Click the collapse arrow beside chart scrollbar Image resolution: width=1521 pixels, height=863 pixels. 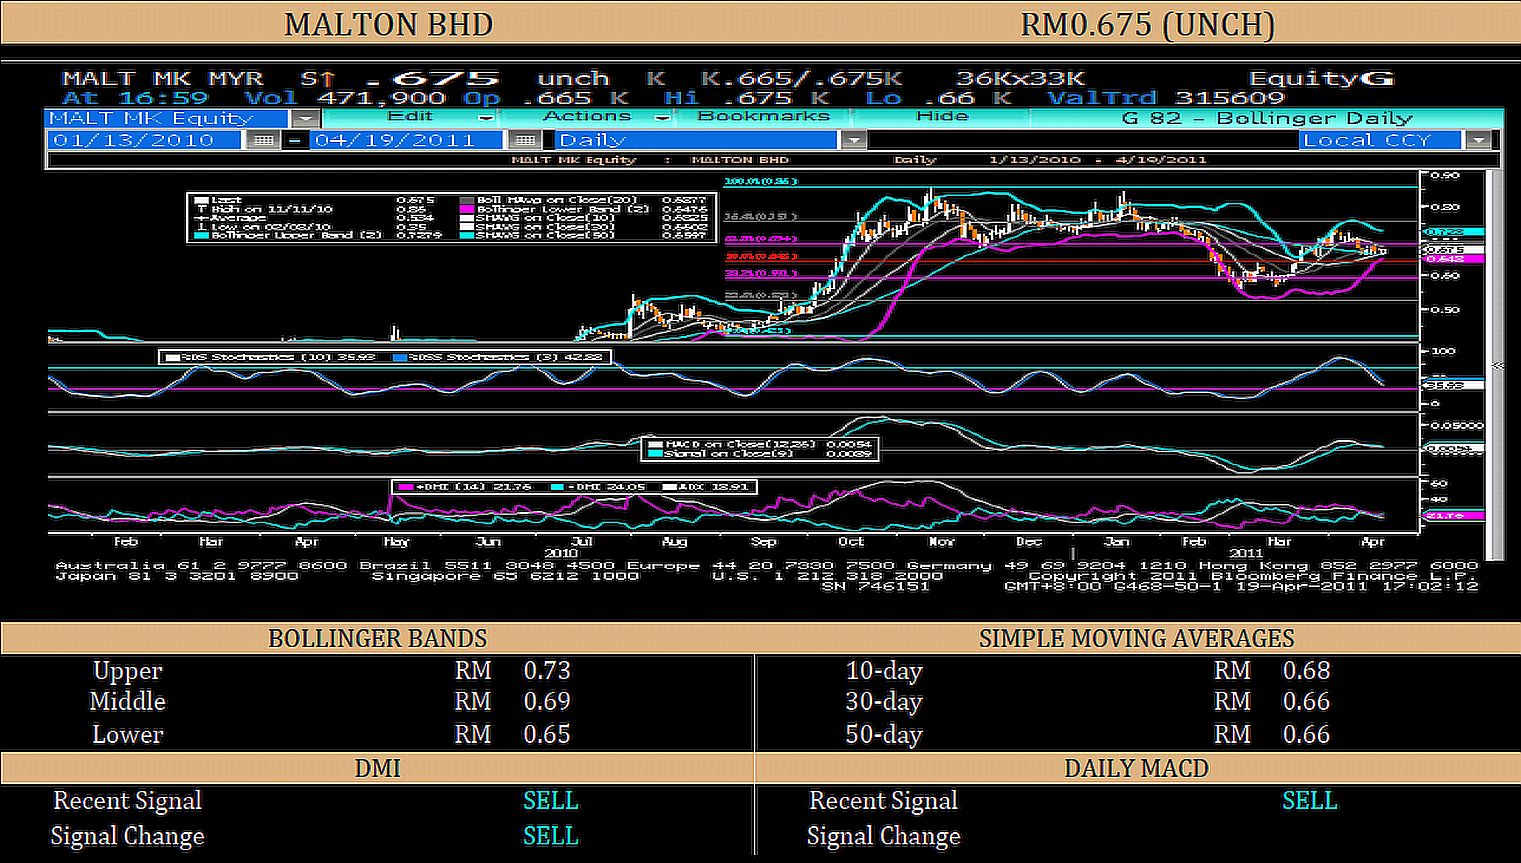coord(1497,366)
